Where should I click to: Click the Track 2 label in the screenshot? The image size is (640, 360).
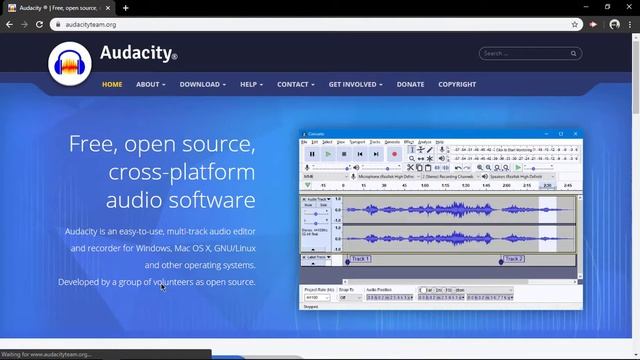(x=513, y=259)
